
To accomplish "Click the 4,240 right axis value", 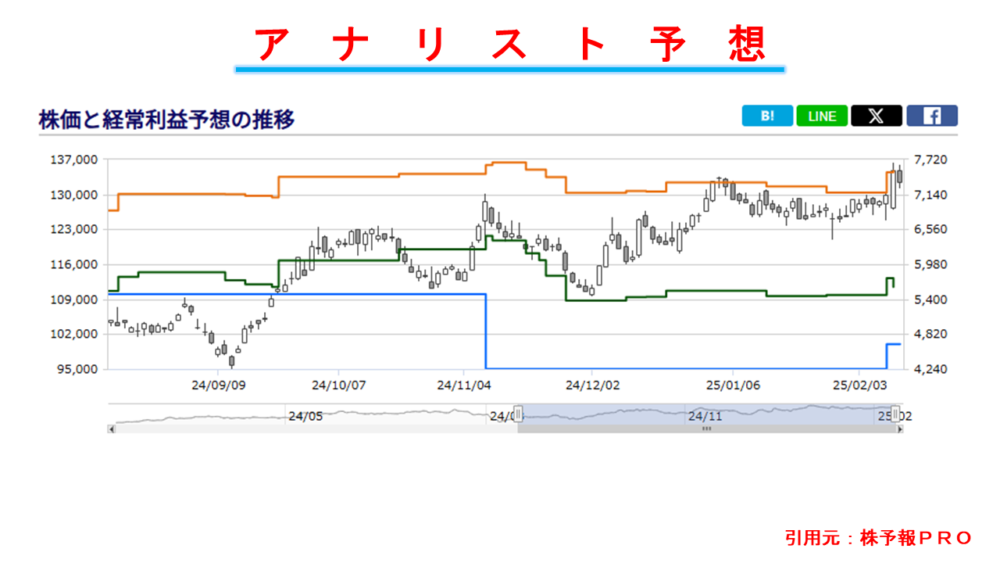I will click(930, 369).
